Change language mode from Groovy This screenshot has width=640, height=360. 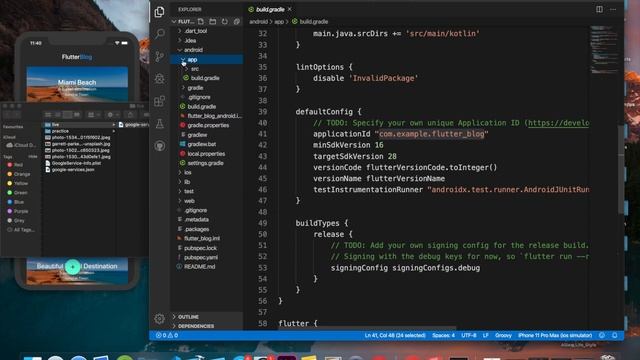coord(503,335)
